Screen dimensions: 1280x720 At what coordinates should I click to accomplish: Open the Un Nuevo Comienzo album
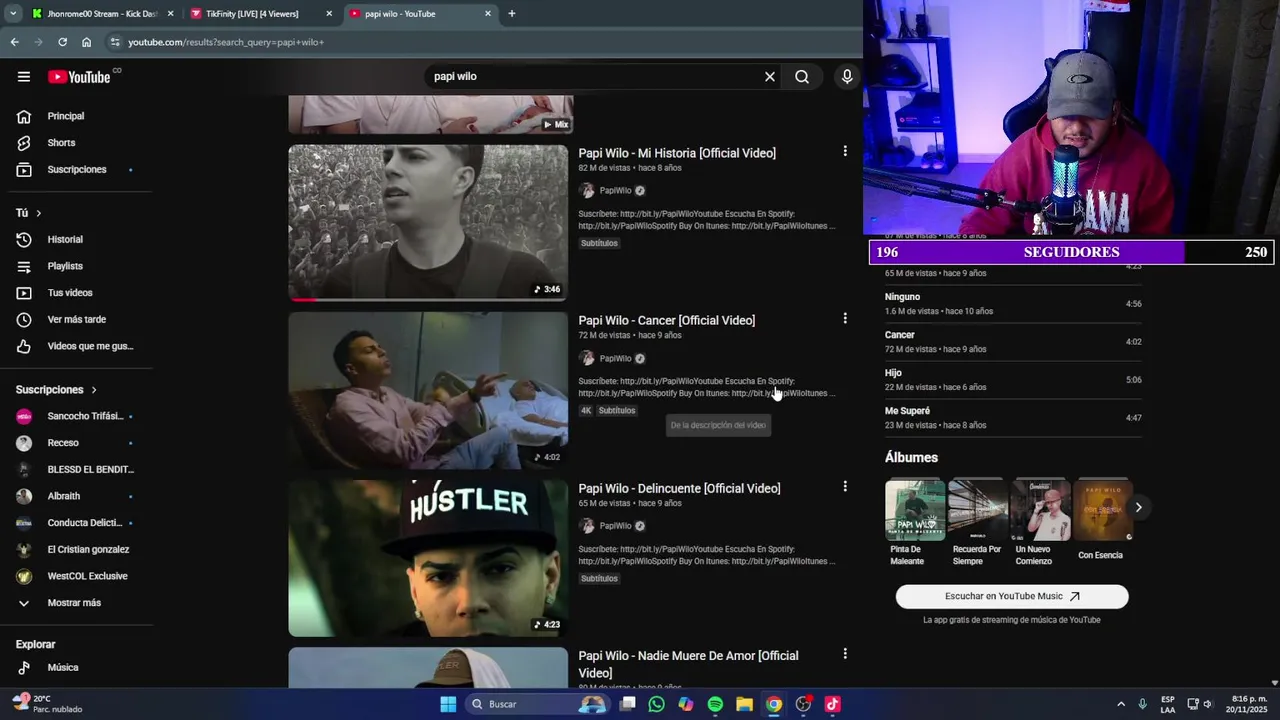(x=1040, y=523)
